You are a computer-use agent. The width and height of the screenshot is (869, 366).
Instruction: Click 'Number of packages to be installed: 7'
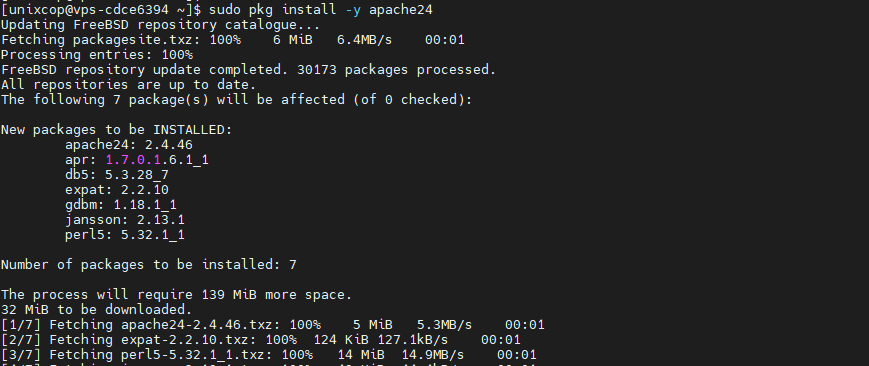[x=149, y=265]
